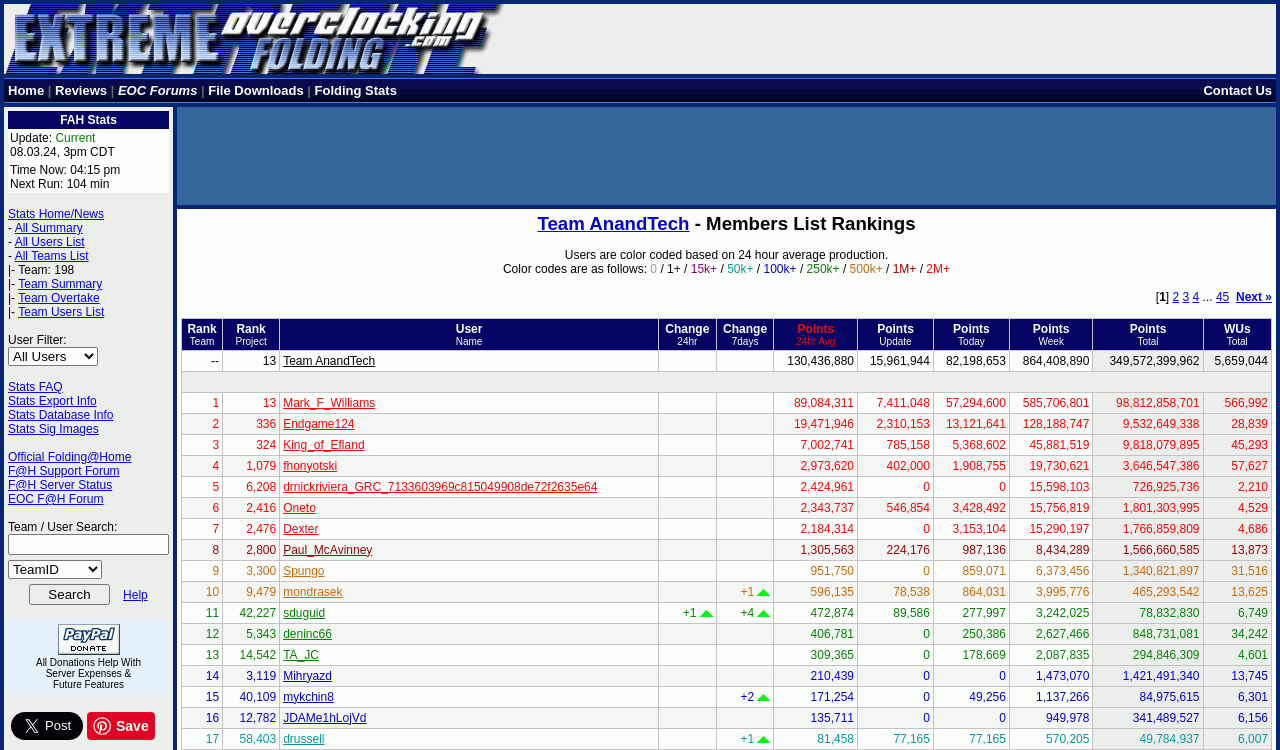Image resolution: width=1280 pixels, height=750 pixels.
Task: Open user mykchin8
Action: [x=308, y=697]
